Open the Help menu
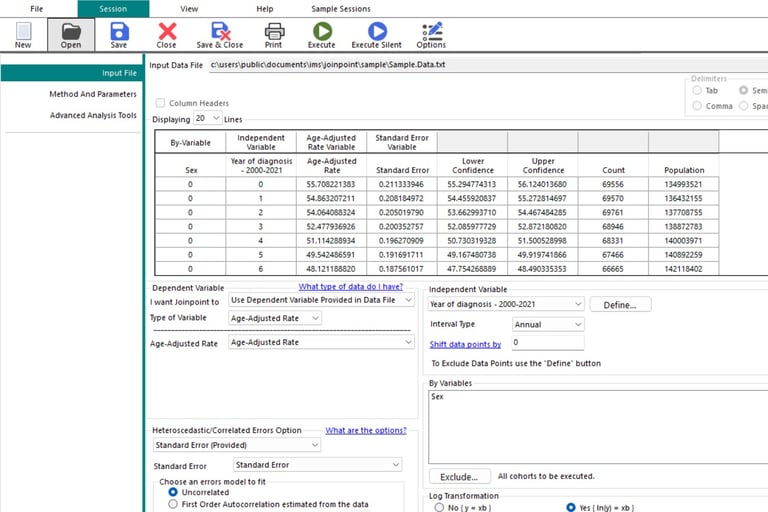Image resolution: width=768 pixels, height=512 pixels. point(265,9)
